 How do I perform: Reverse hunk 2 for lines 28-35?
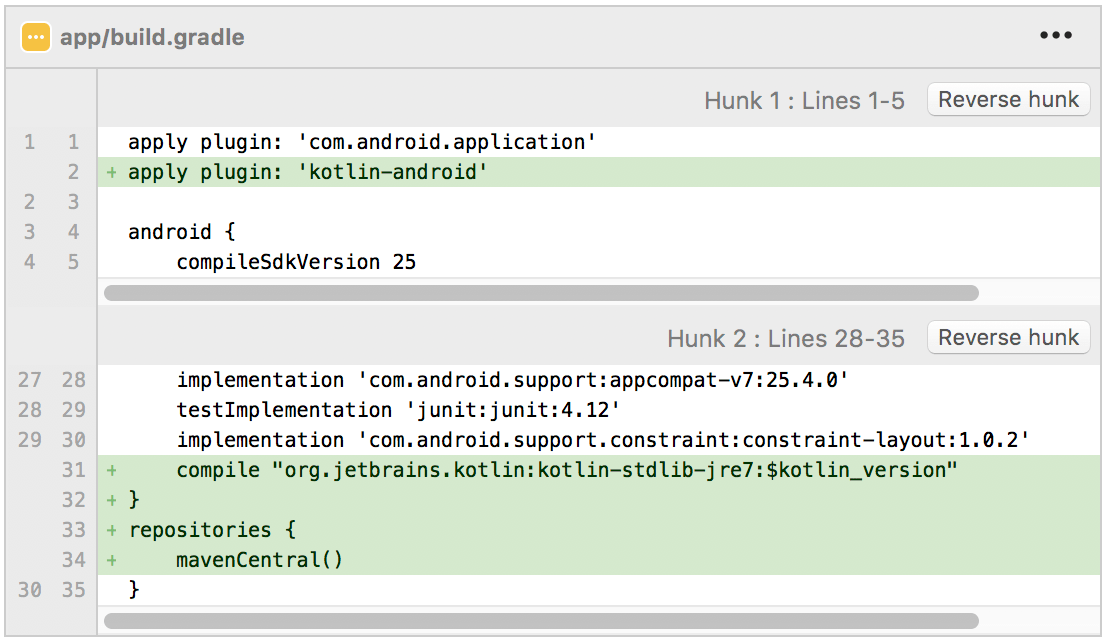tap(1008, 338)
